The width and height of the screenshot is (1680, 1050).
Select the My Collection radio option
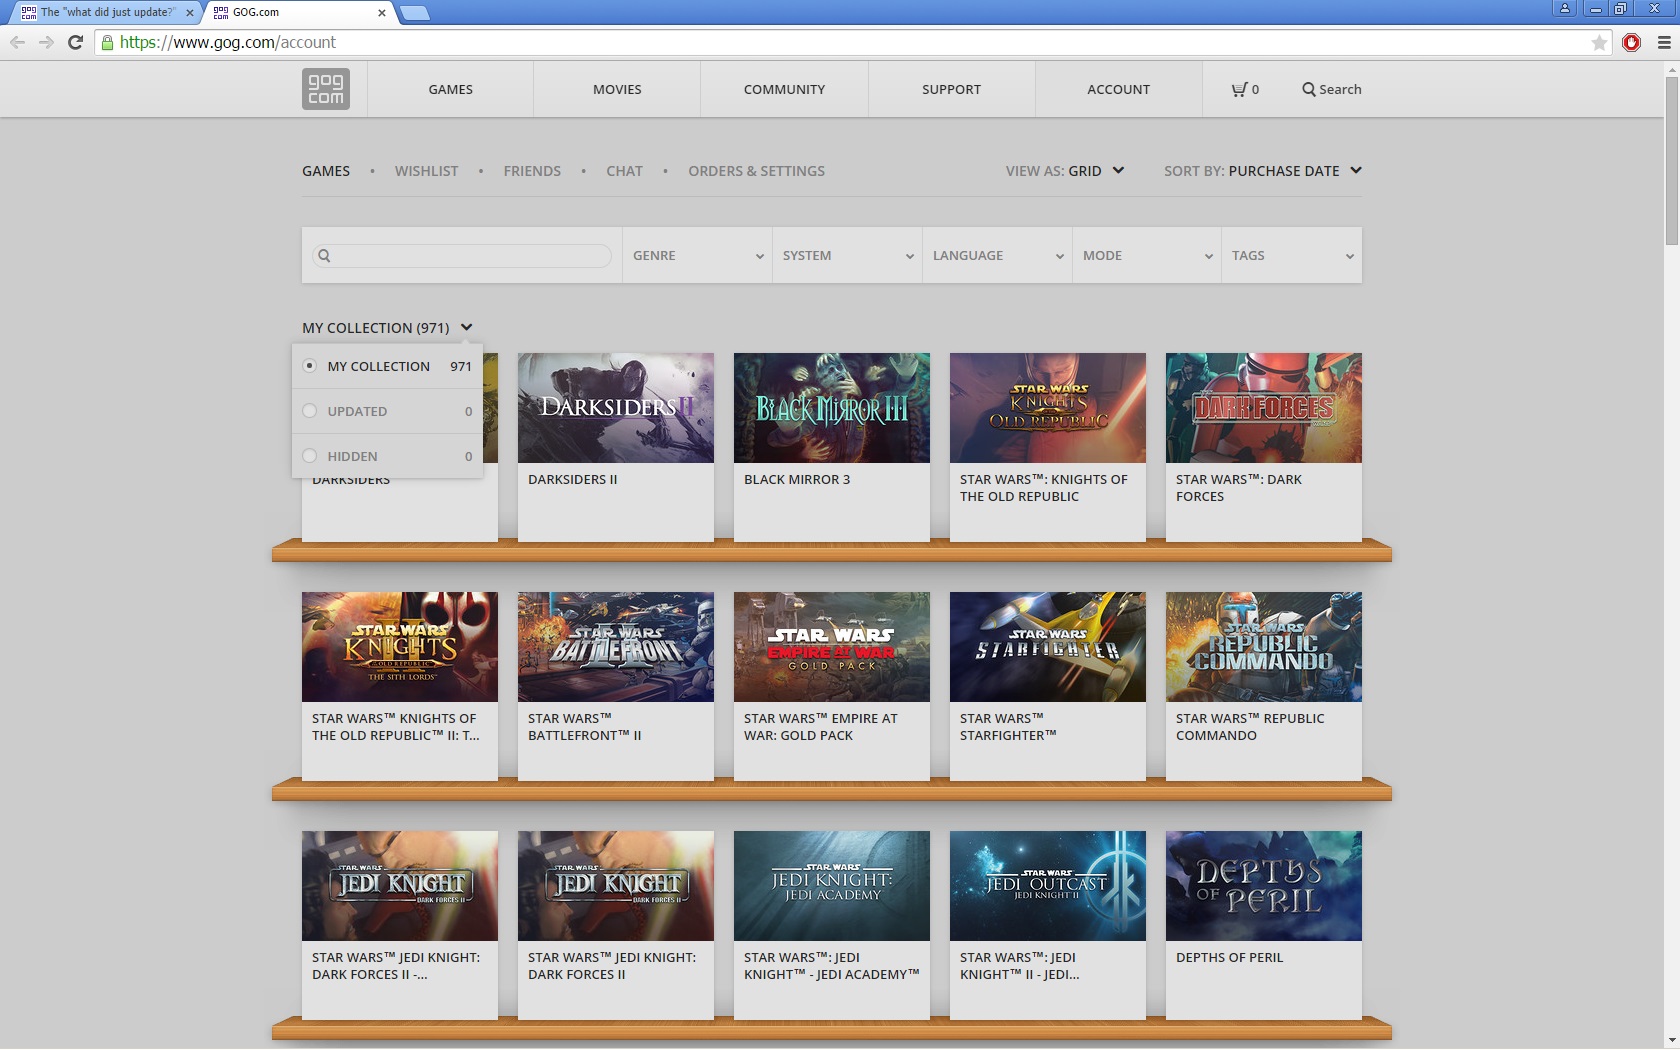pos(310,366)
